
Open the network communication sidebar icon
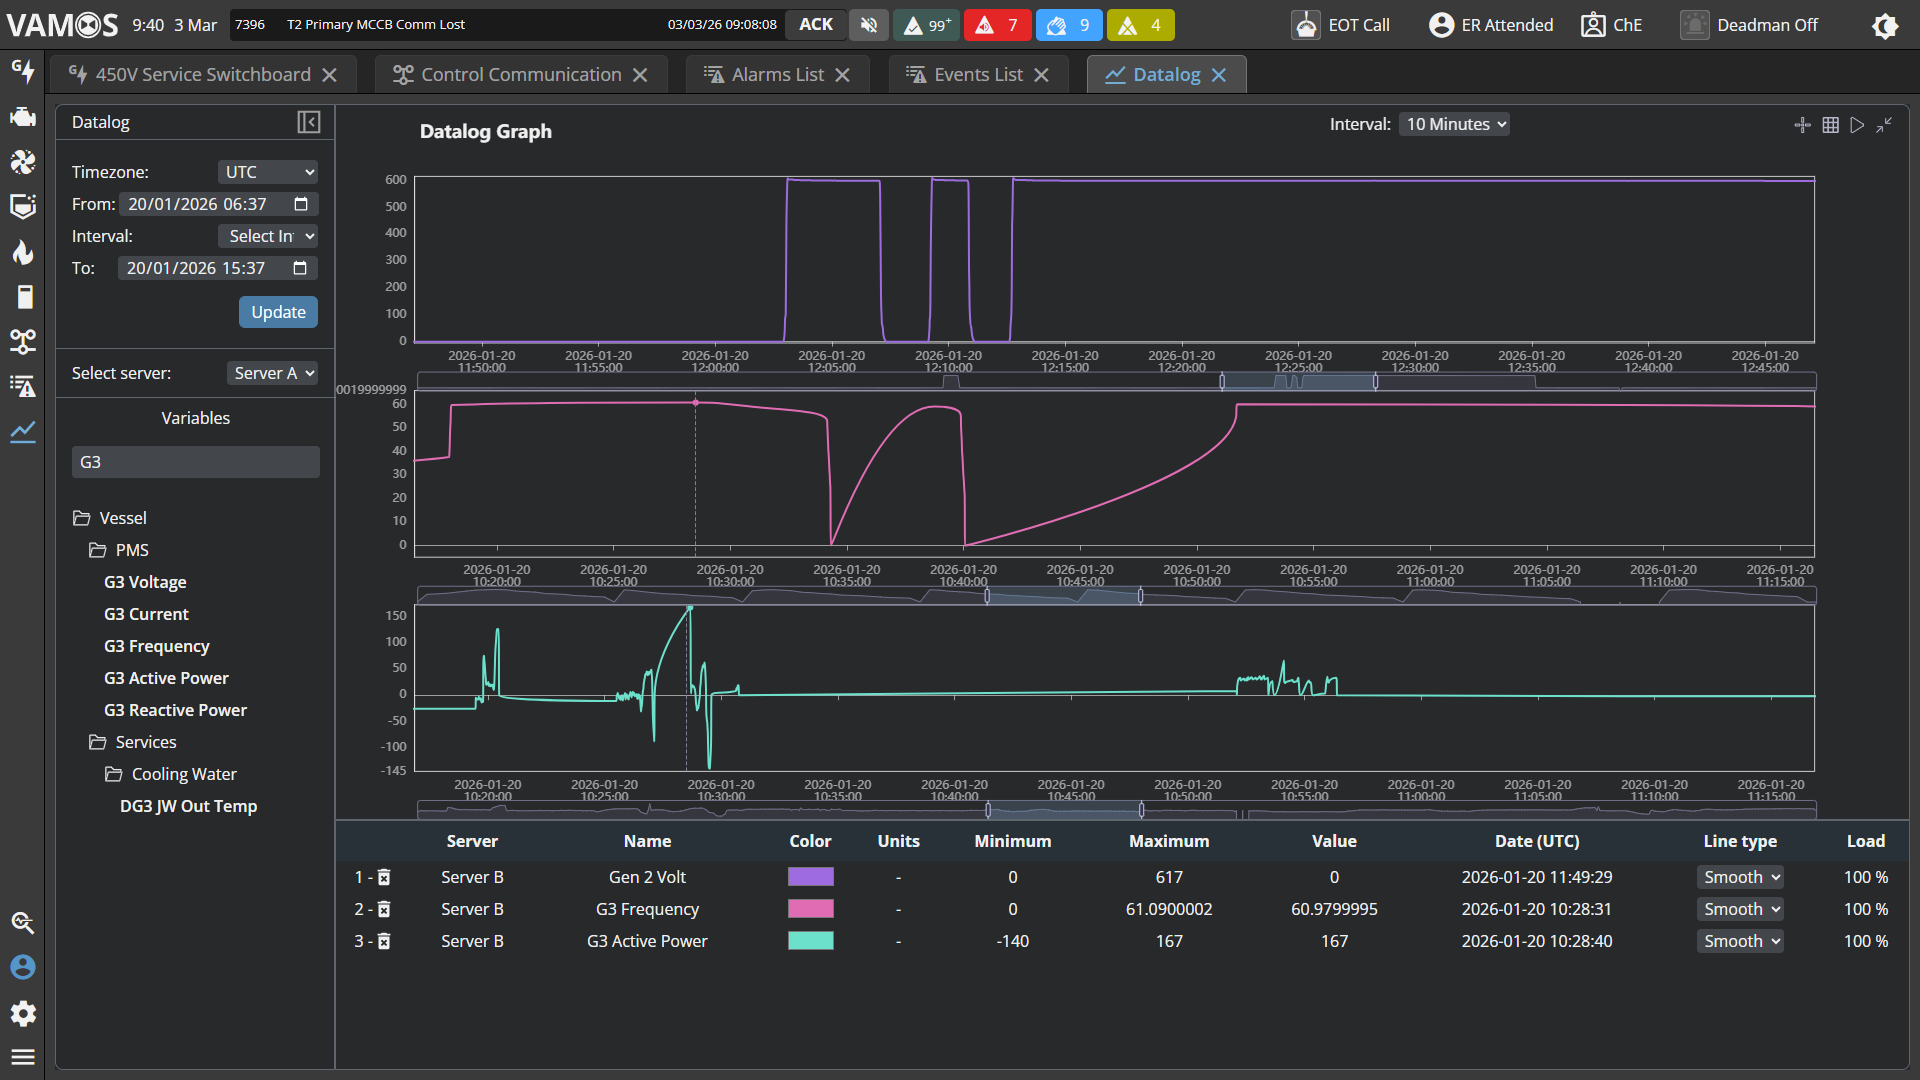point(22,342)
